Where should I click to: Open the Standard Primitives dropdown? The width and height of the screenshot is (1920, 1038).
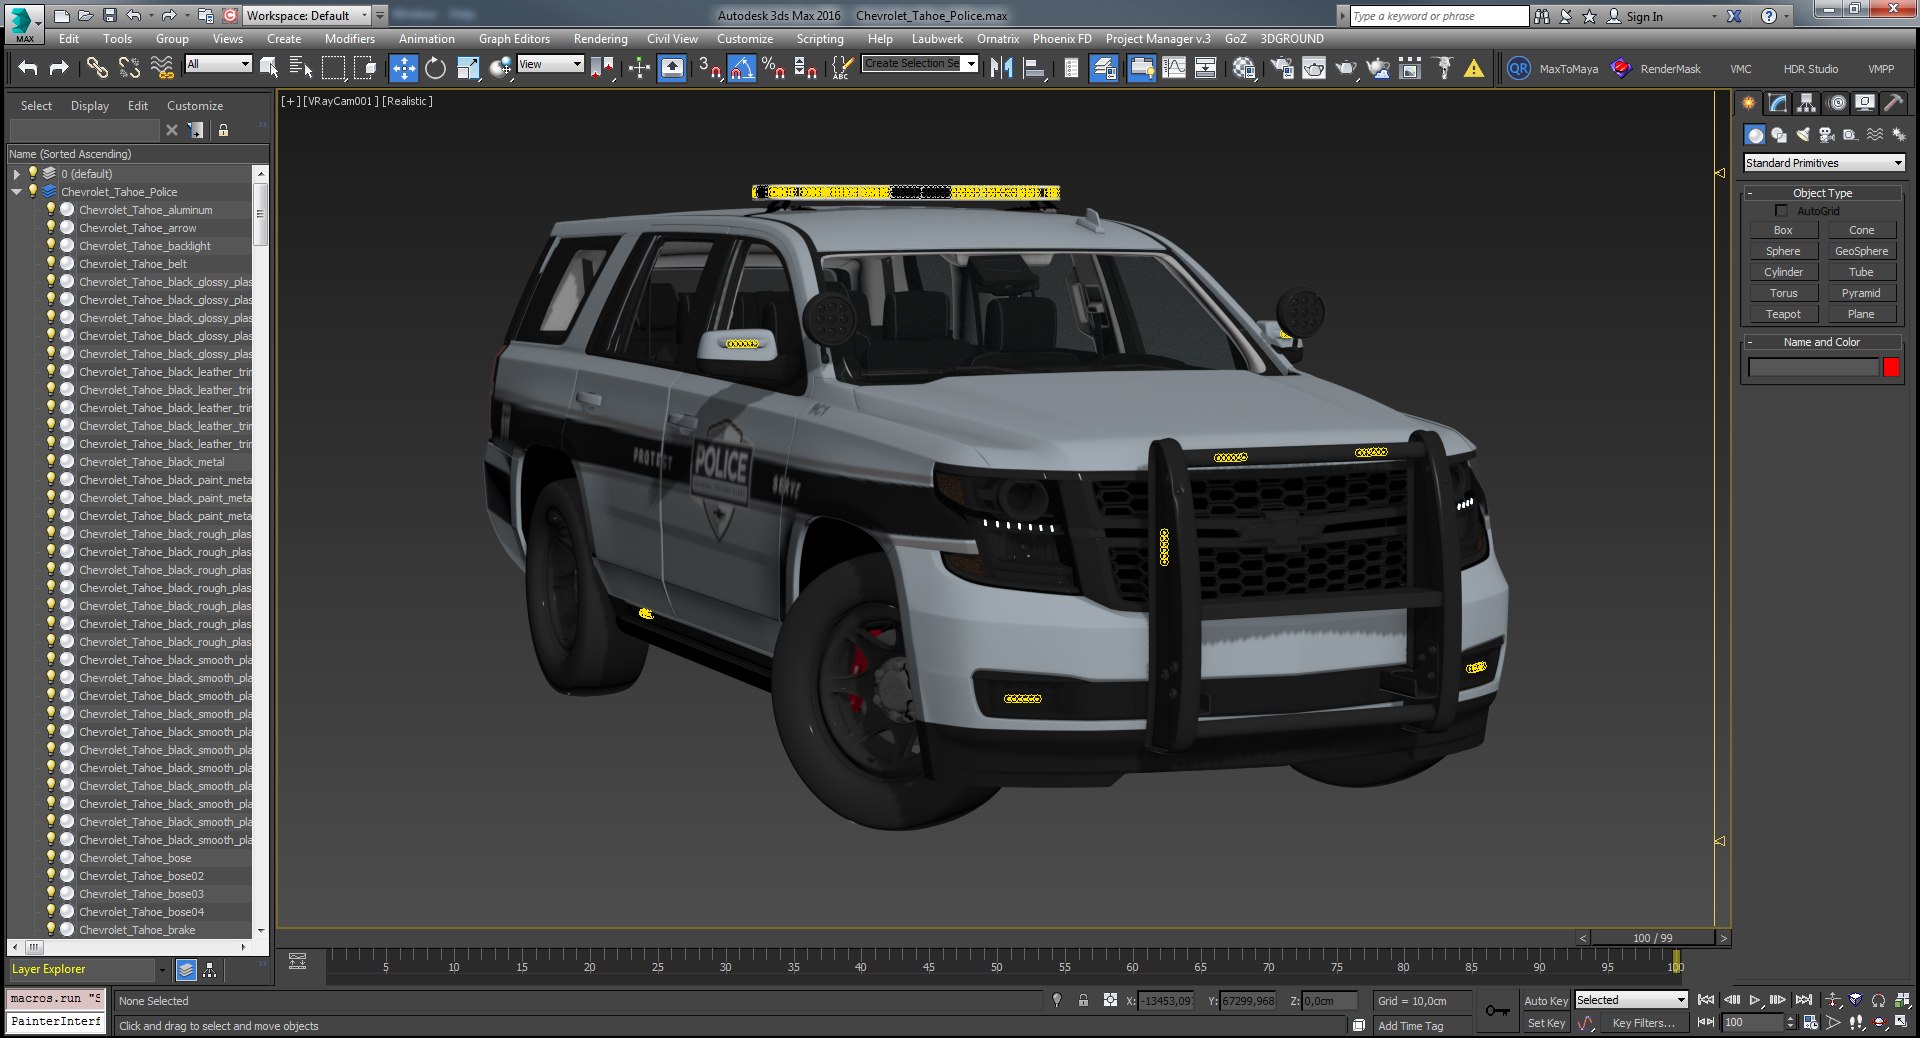pos(1824,163)
